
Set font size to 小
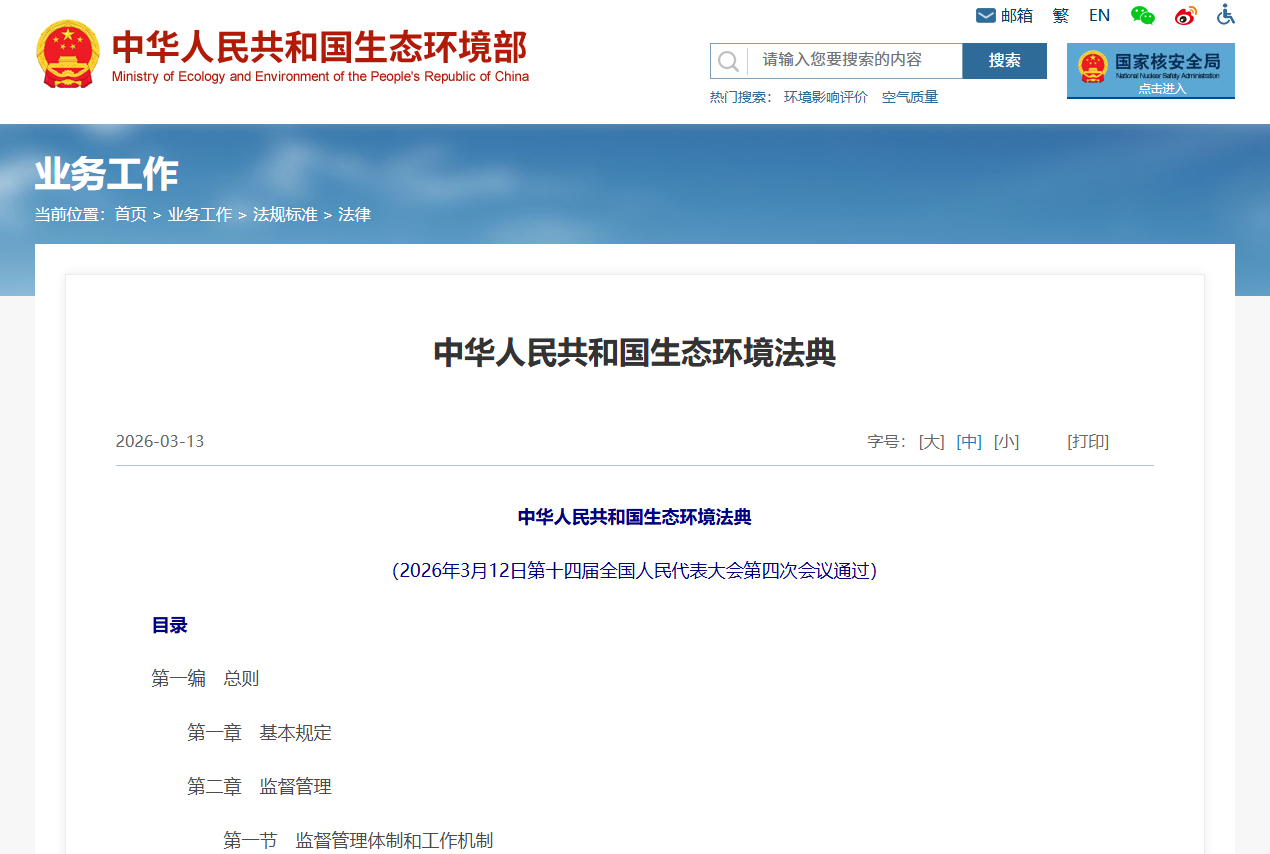coord(1006,442)
